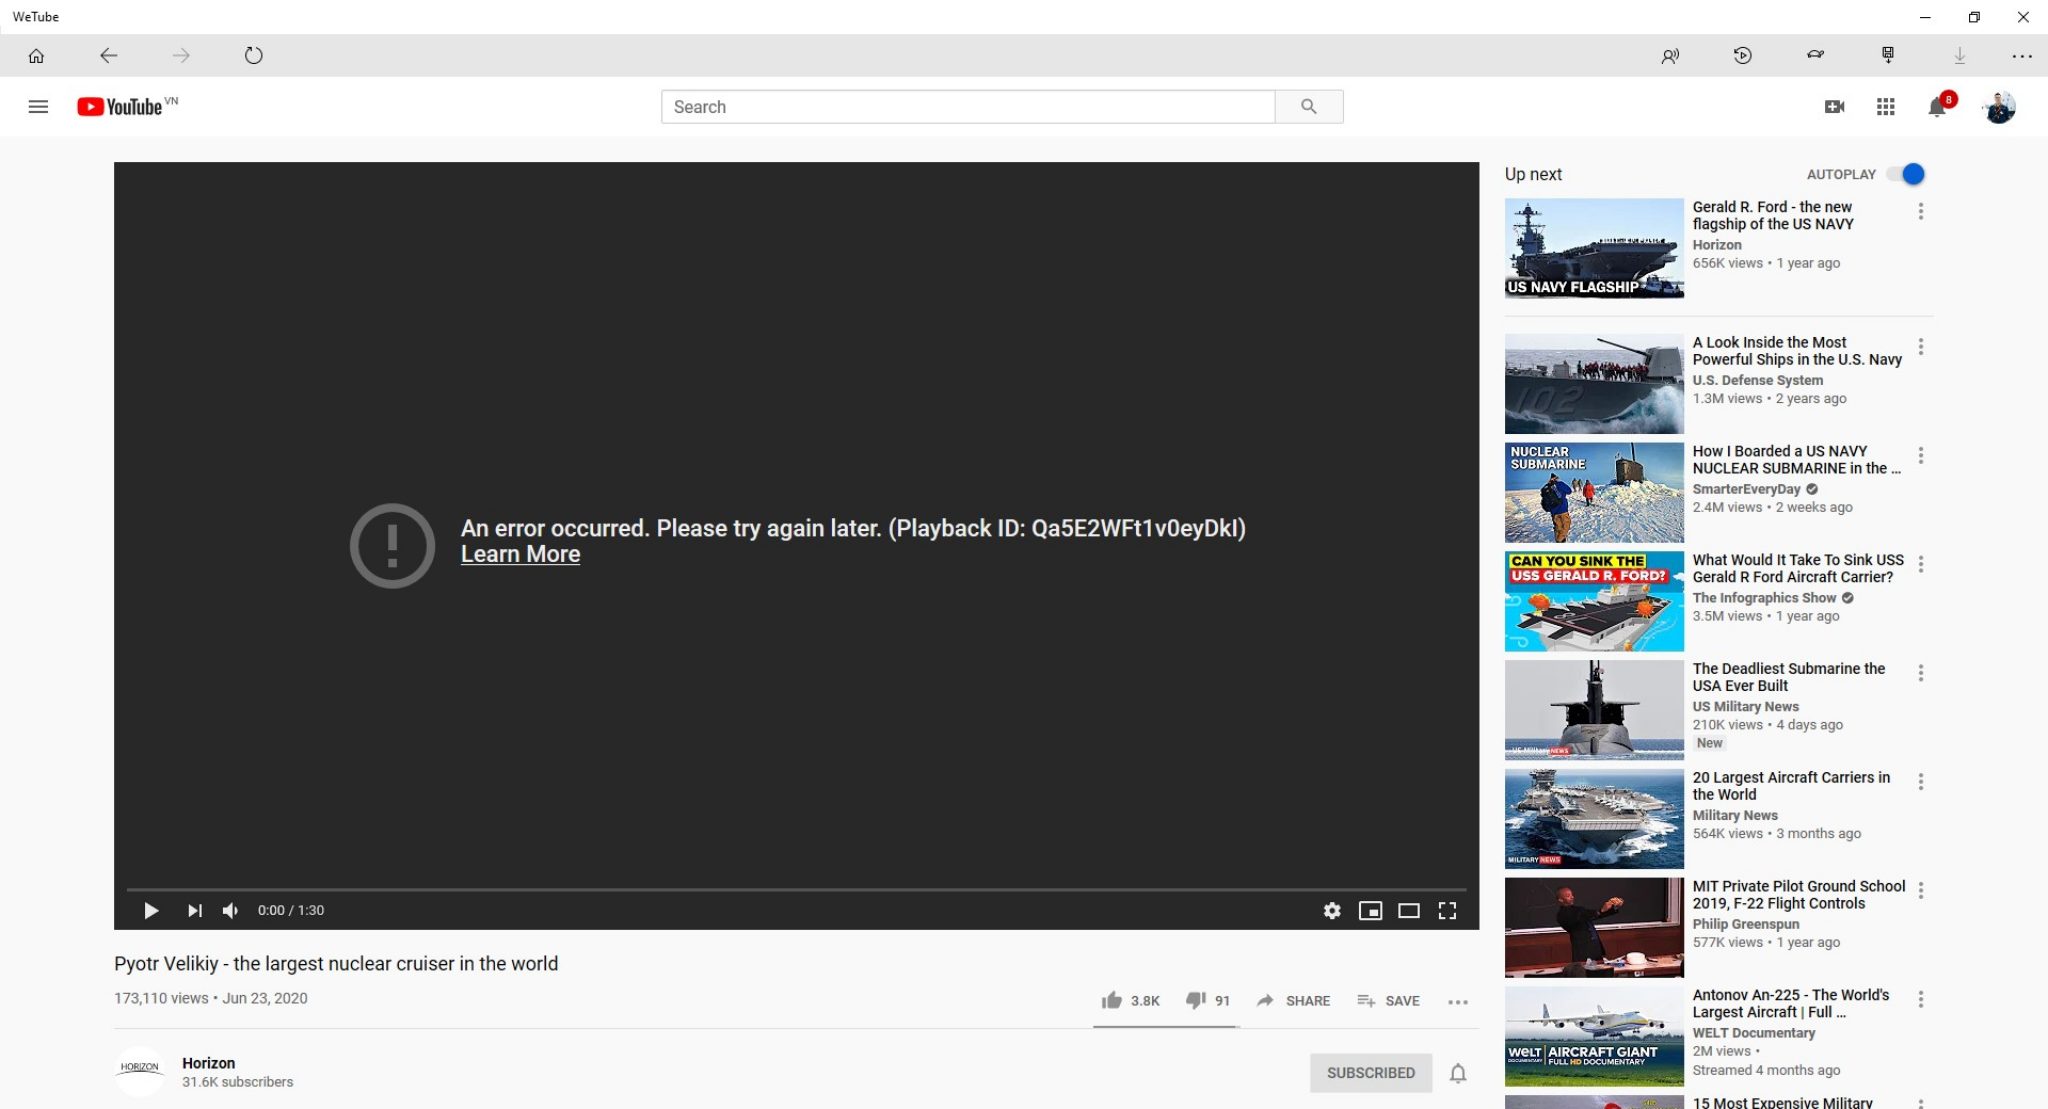
Task: Open video settings/quality gear icon
Action: (x=1330, y=910)
